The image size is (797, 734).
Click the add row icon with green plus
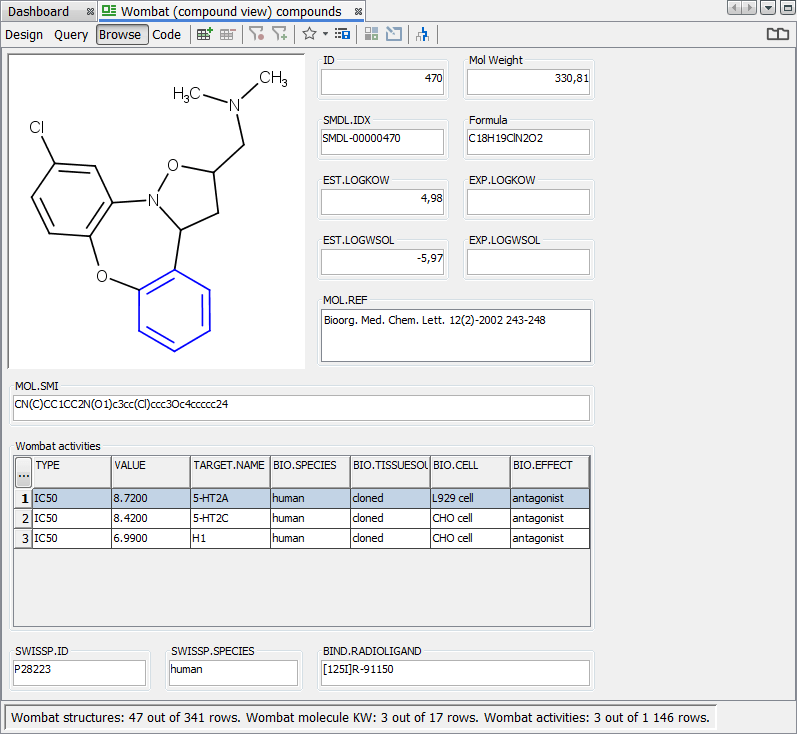point(204,34)
